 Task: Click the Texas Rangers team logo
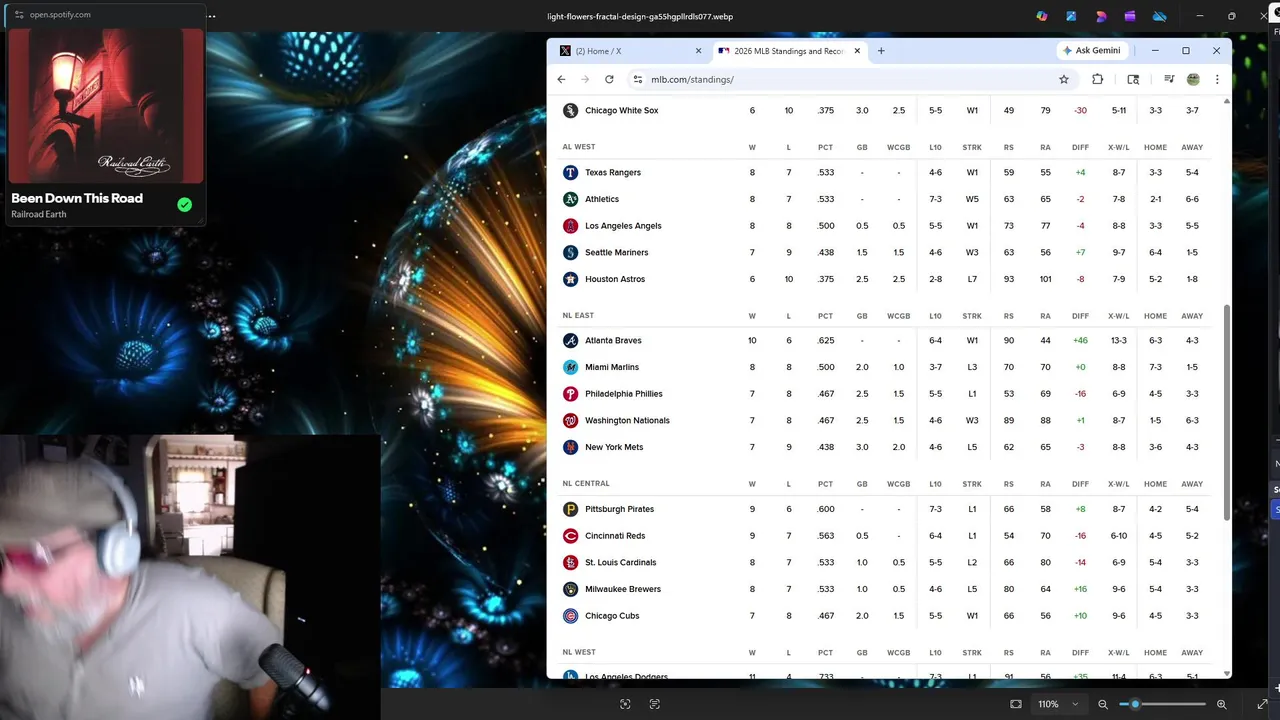(570, 172)
